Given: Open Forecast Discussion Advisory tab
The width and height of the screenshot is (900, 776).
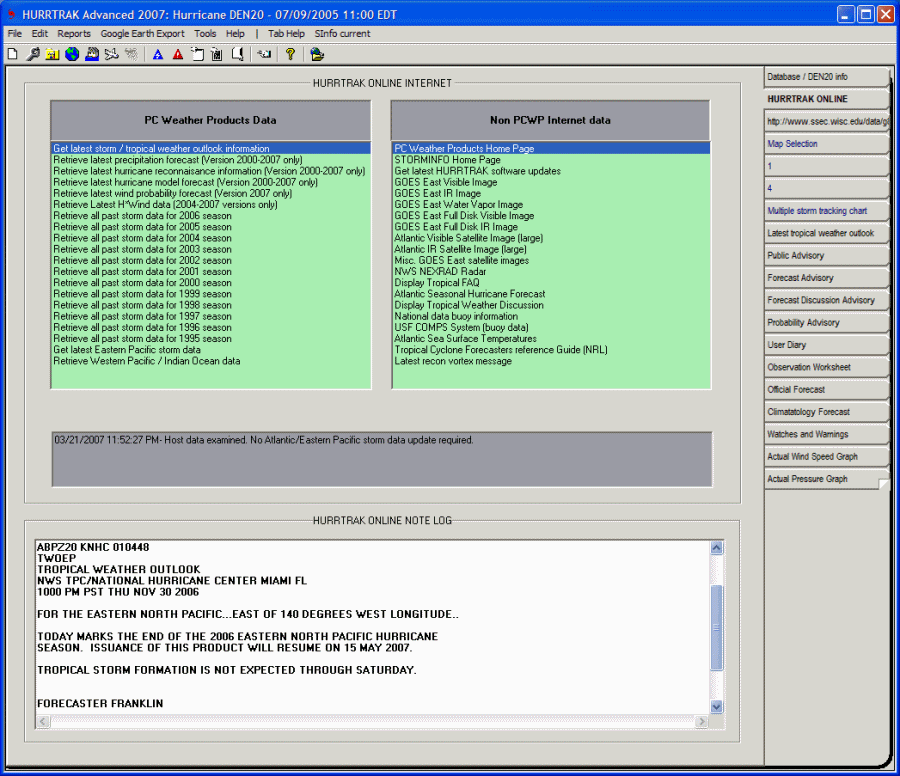Looking at the screenshot, I should (x=826, y=301).
